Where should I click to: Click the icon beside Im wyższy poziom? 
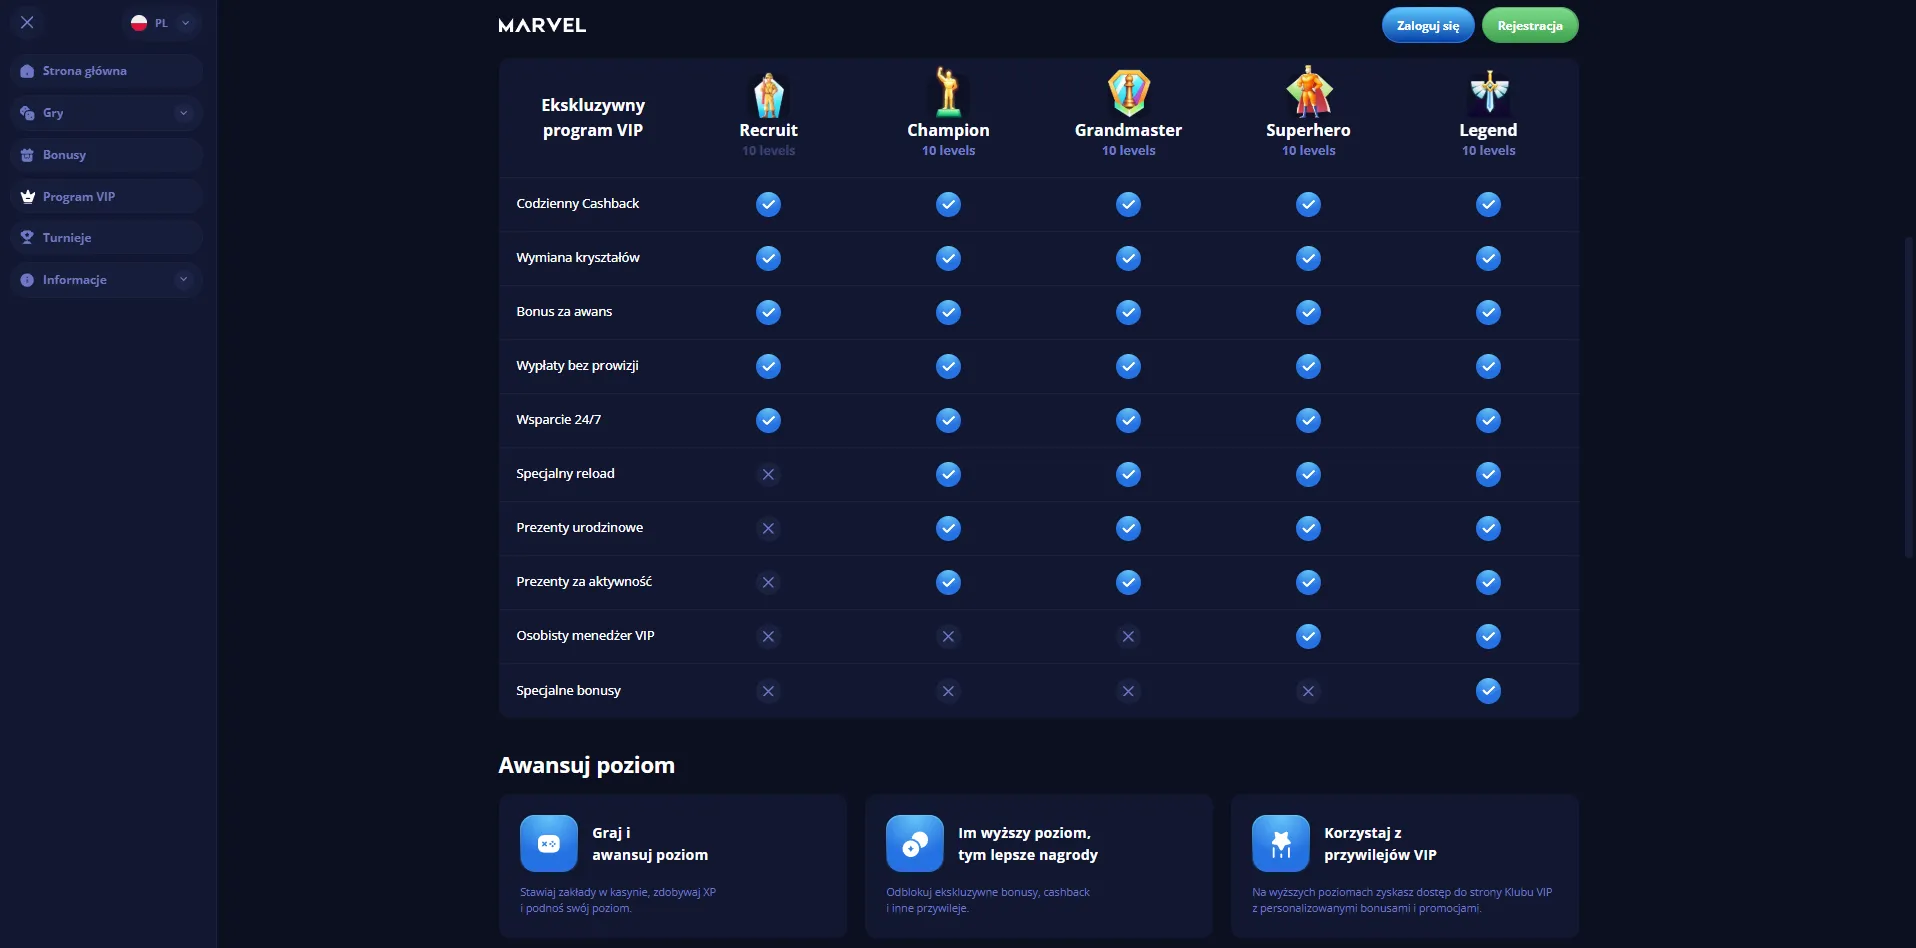(915, 844)
